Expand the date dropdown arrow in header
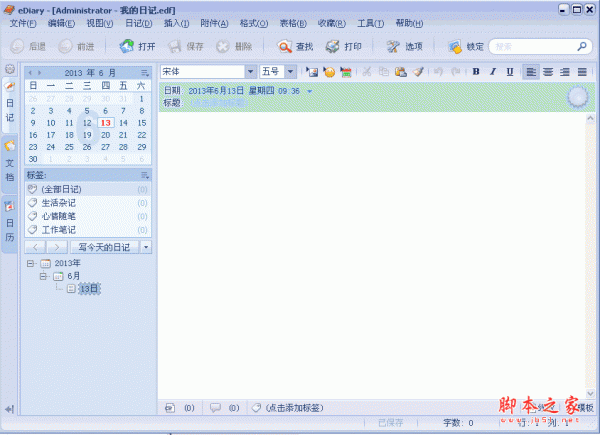Viewport: 600px width, 435px height. [310, 91]
